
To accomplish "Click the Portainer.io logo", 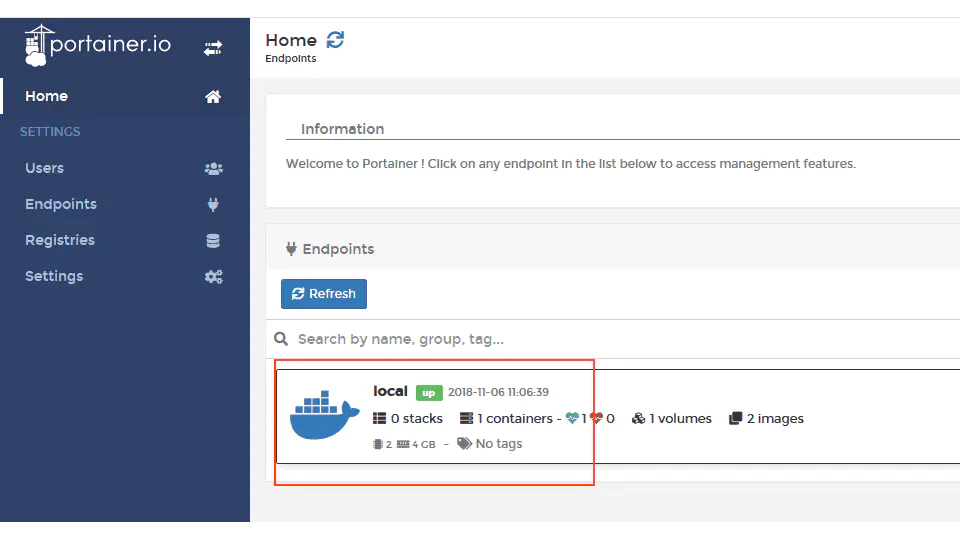I will (x=98, y=45).
